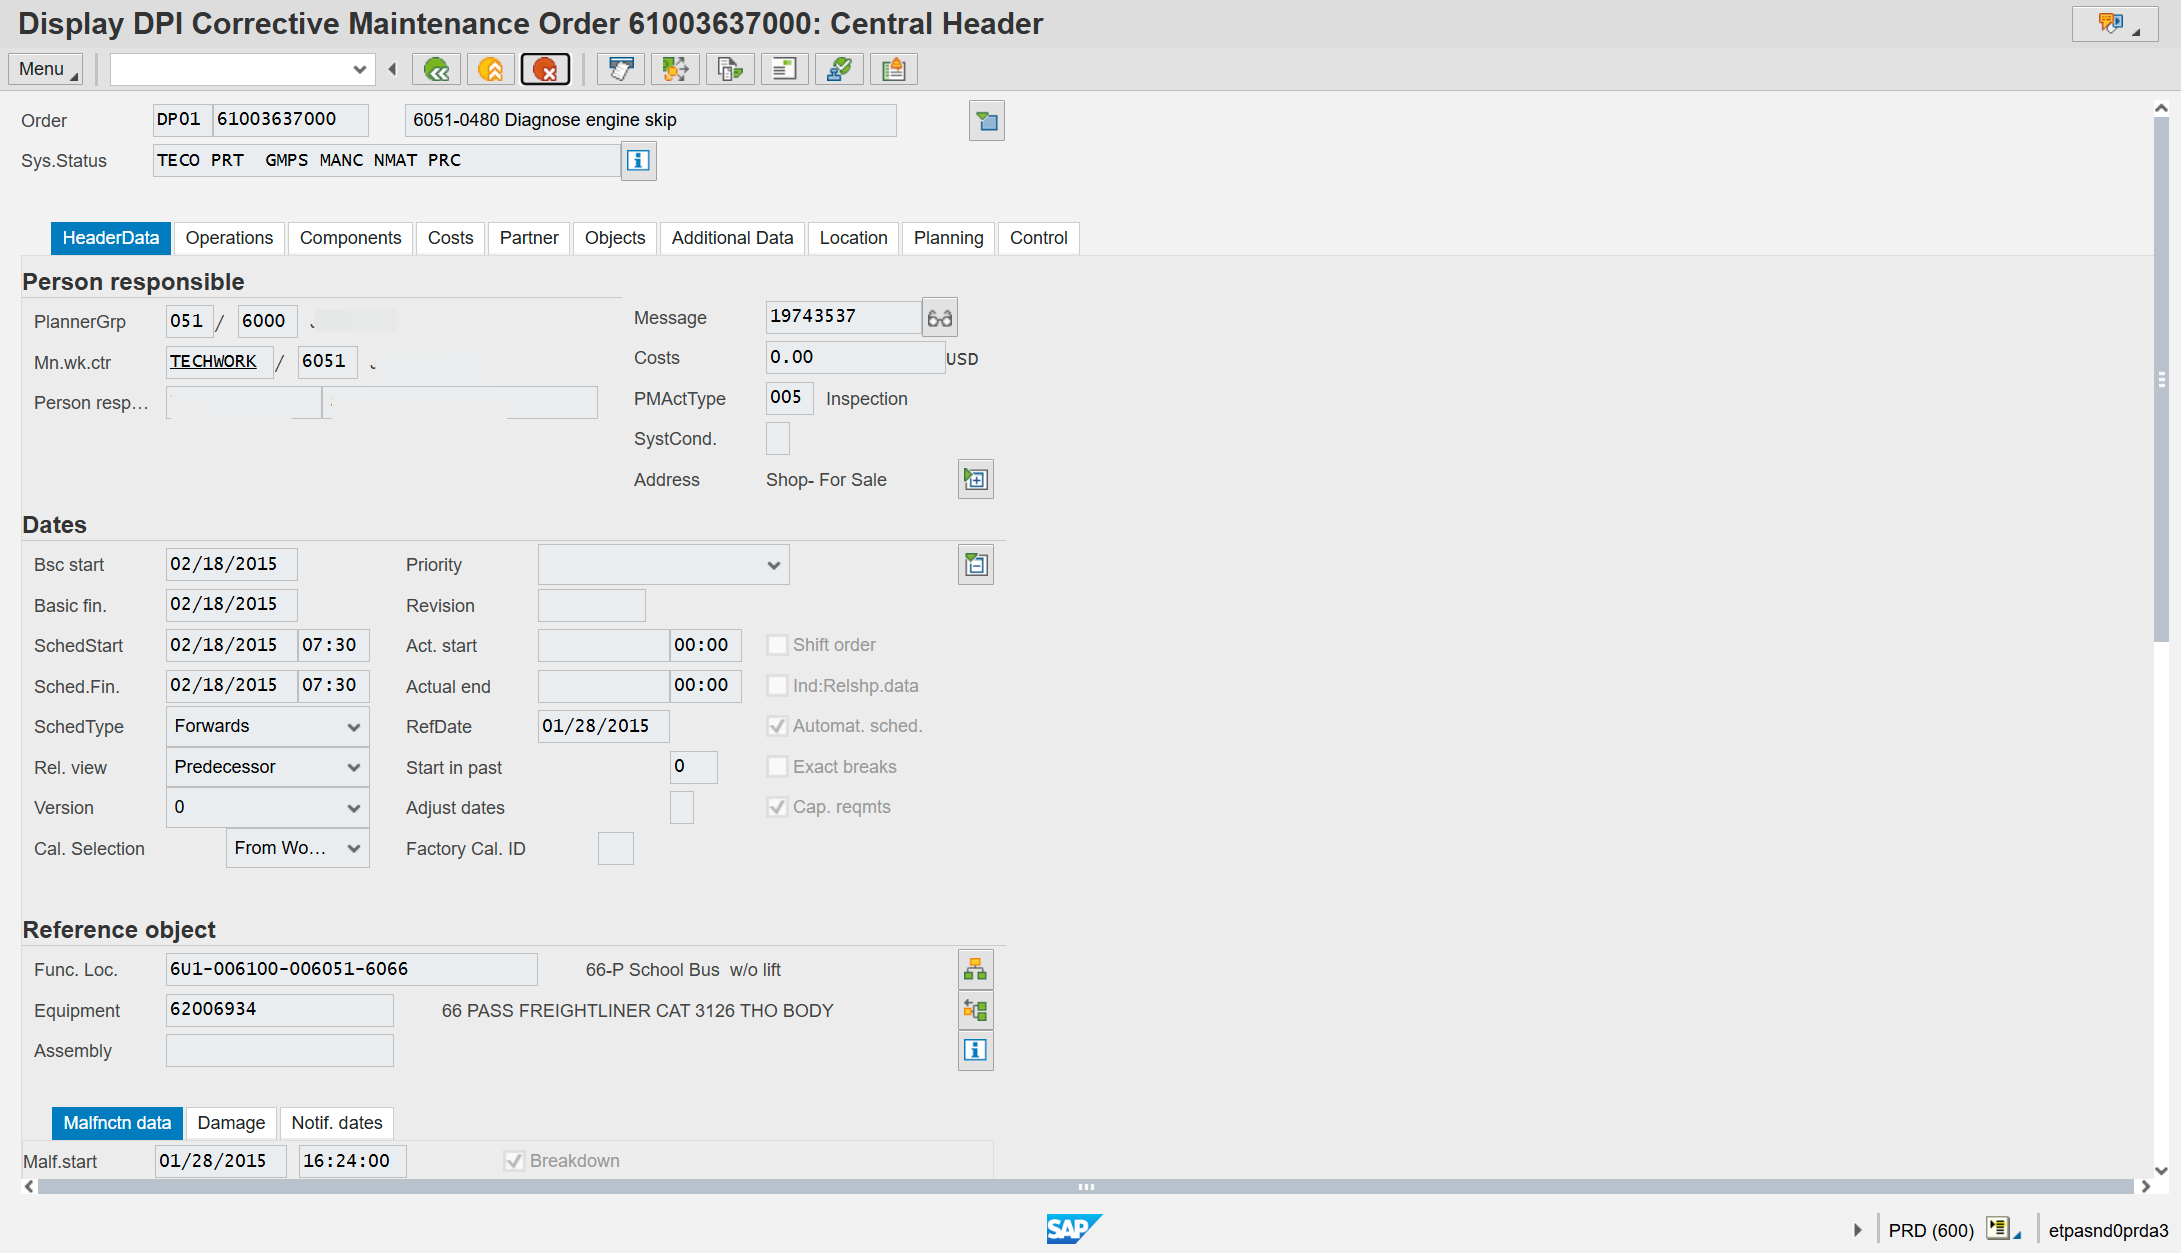Switch to the Components tab
This screenshot has width=2181, height=1253.
click(350, 238)
